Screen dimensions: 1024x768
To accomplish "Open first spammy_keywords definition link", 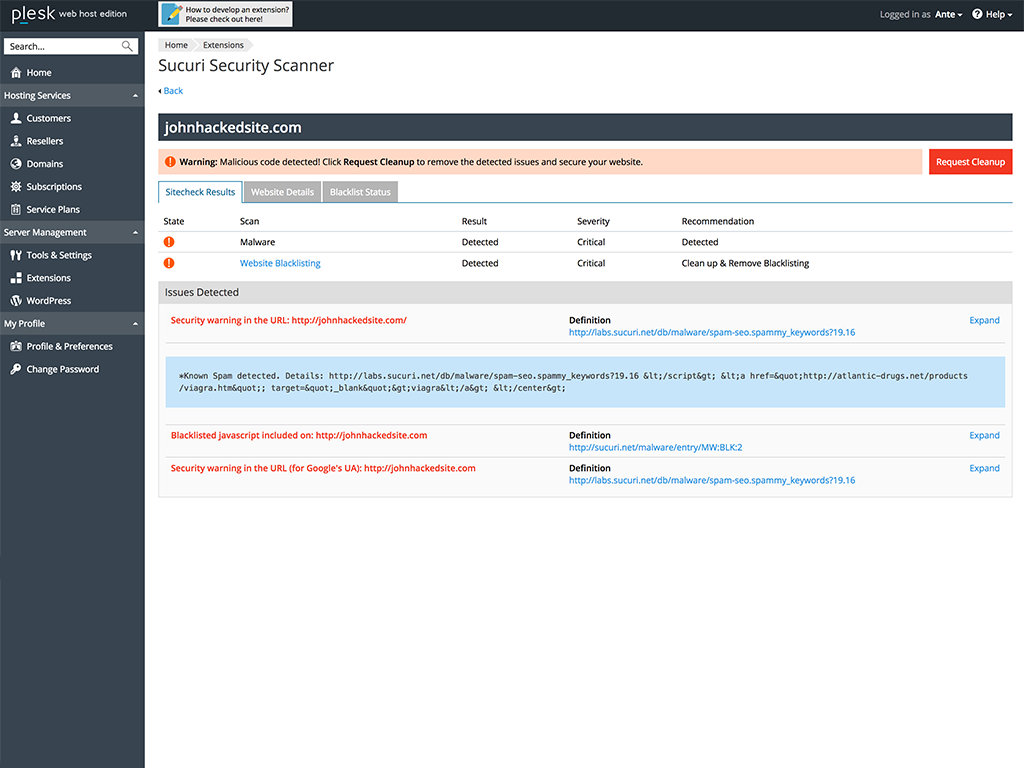I will [x=712, y=332].
